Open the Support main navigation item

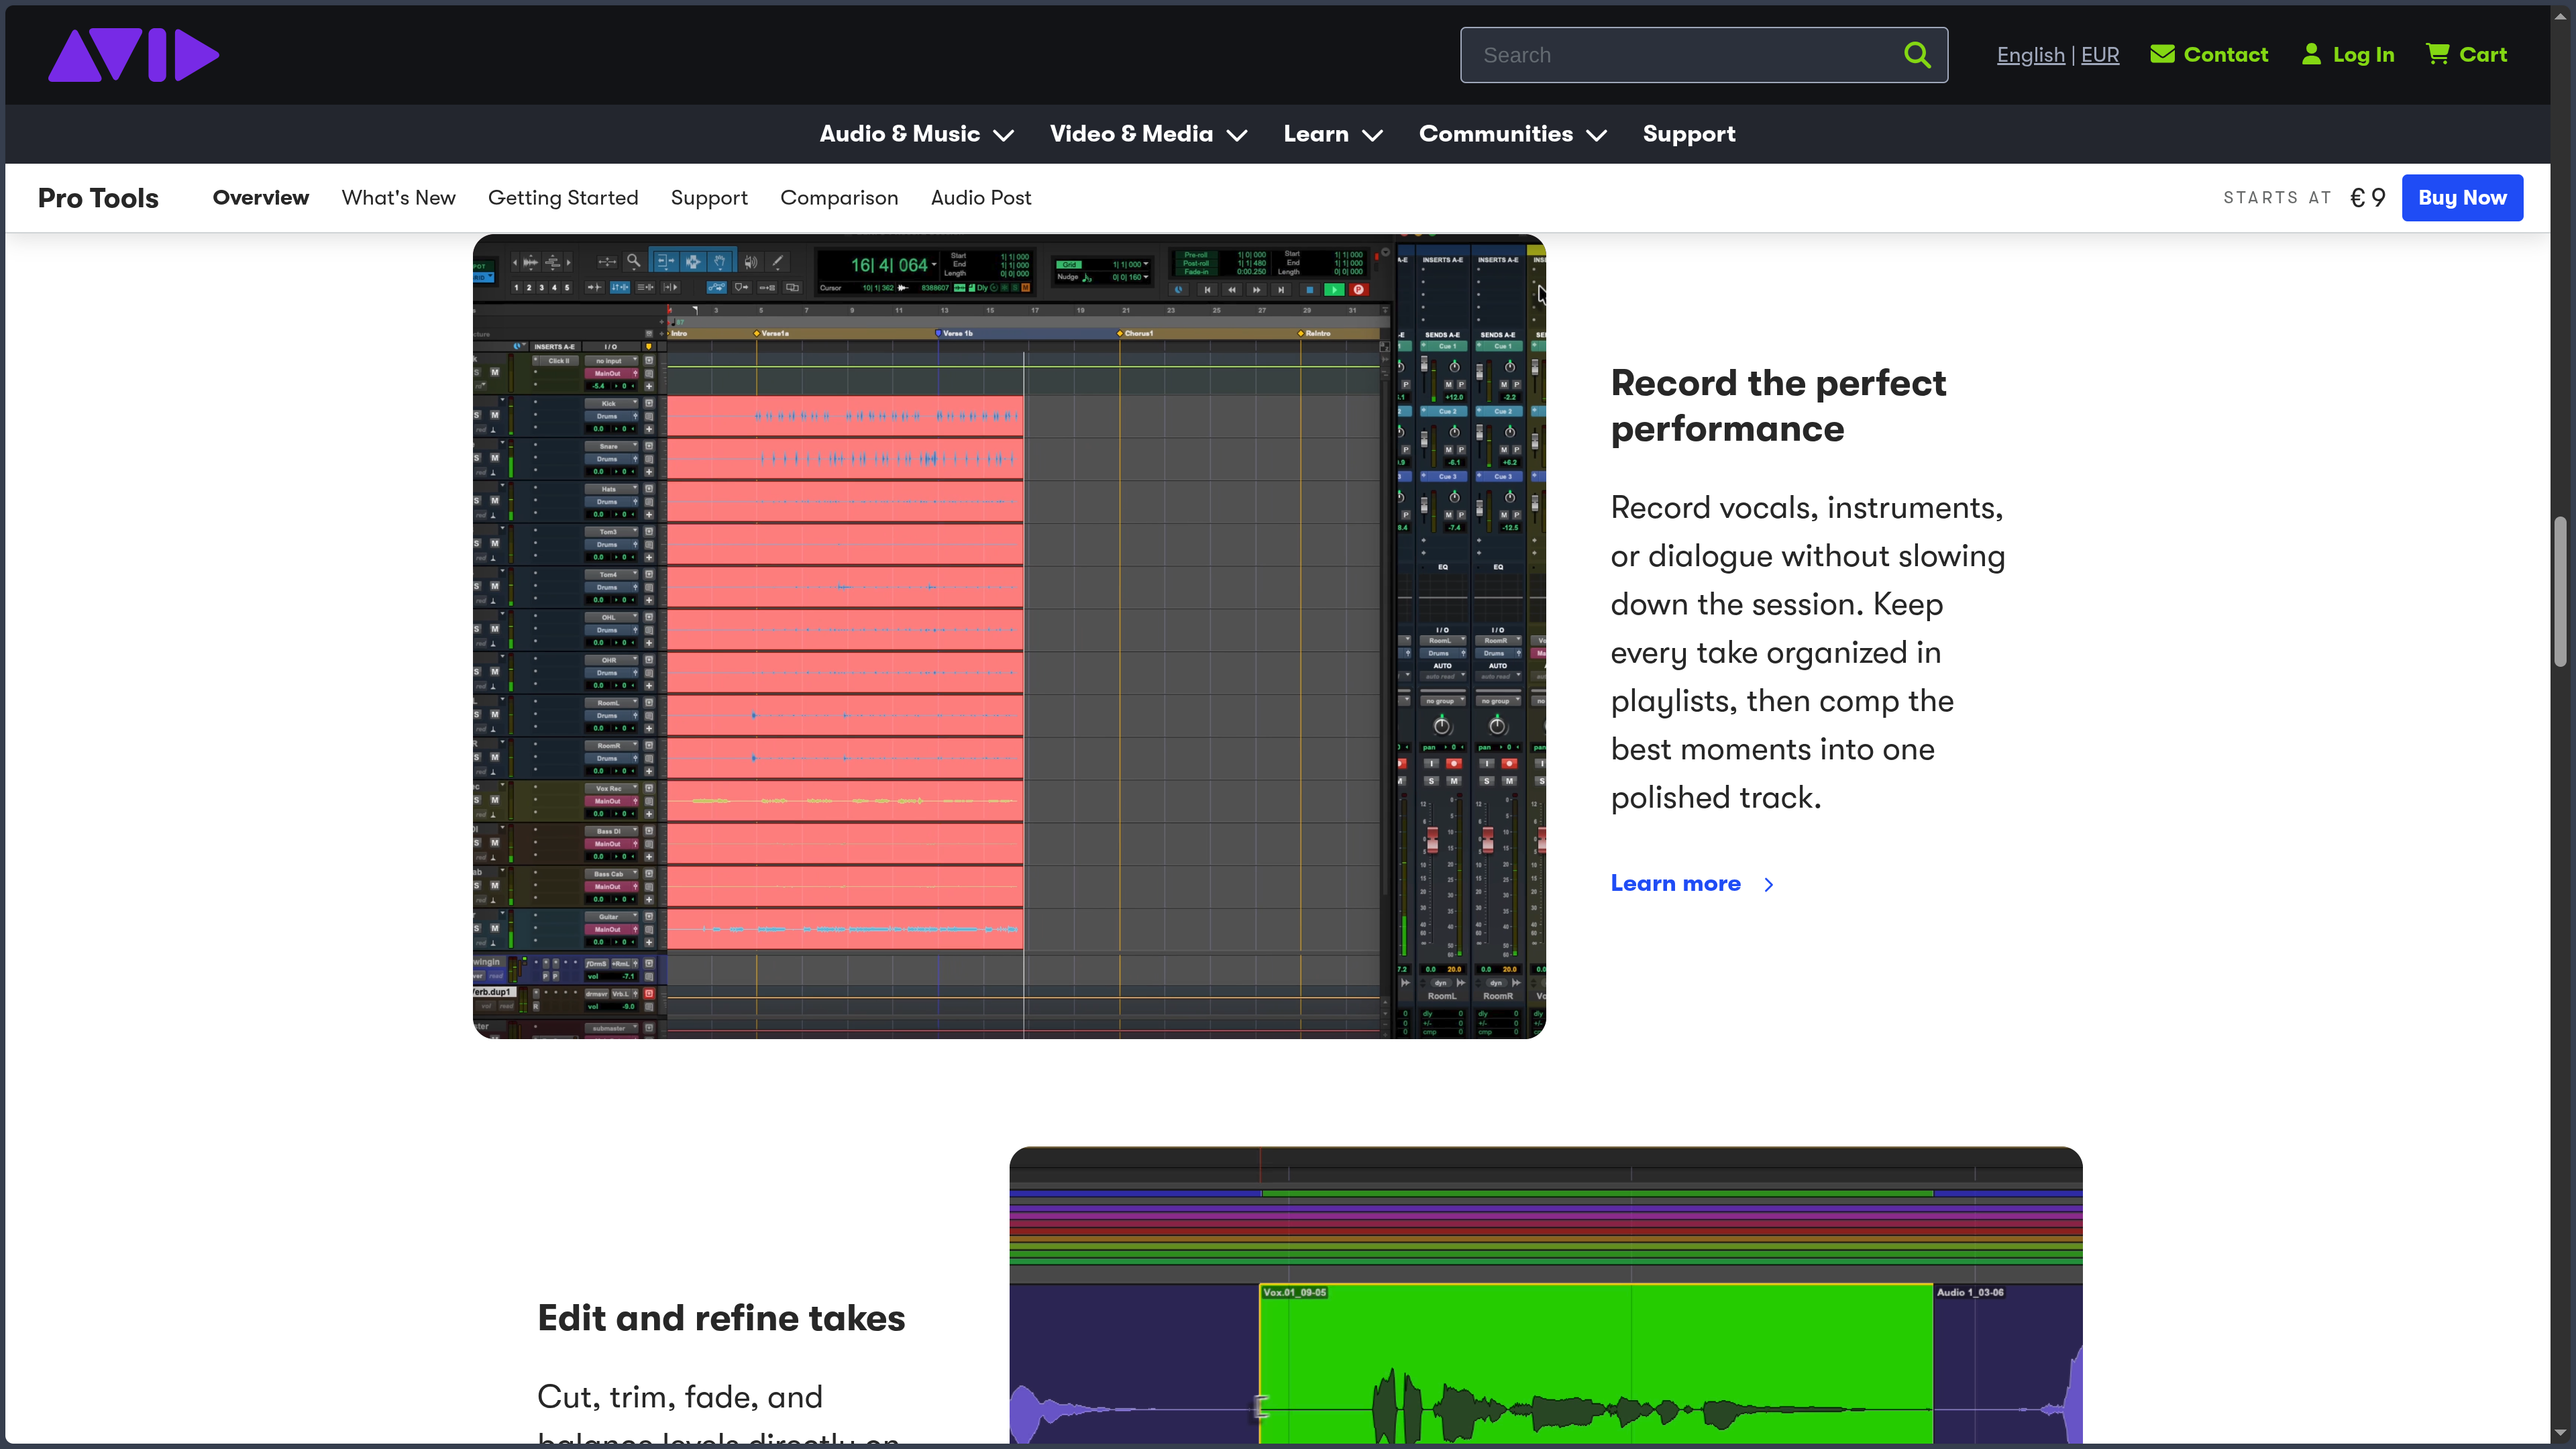(x=1688, y=134)
